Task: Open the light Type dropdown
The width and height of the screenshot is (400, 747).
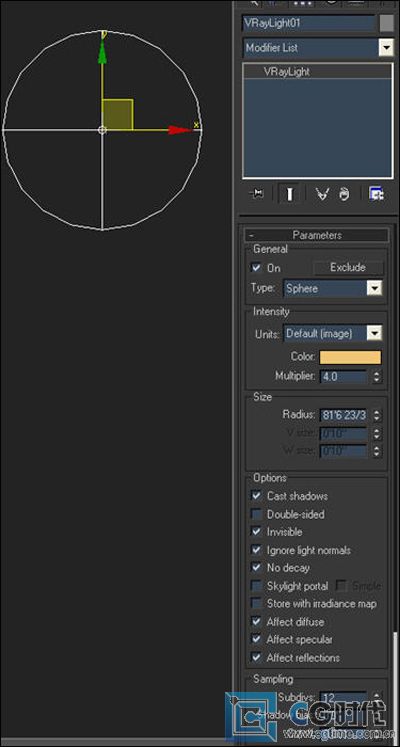Action: click(375, 288)
